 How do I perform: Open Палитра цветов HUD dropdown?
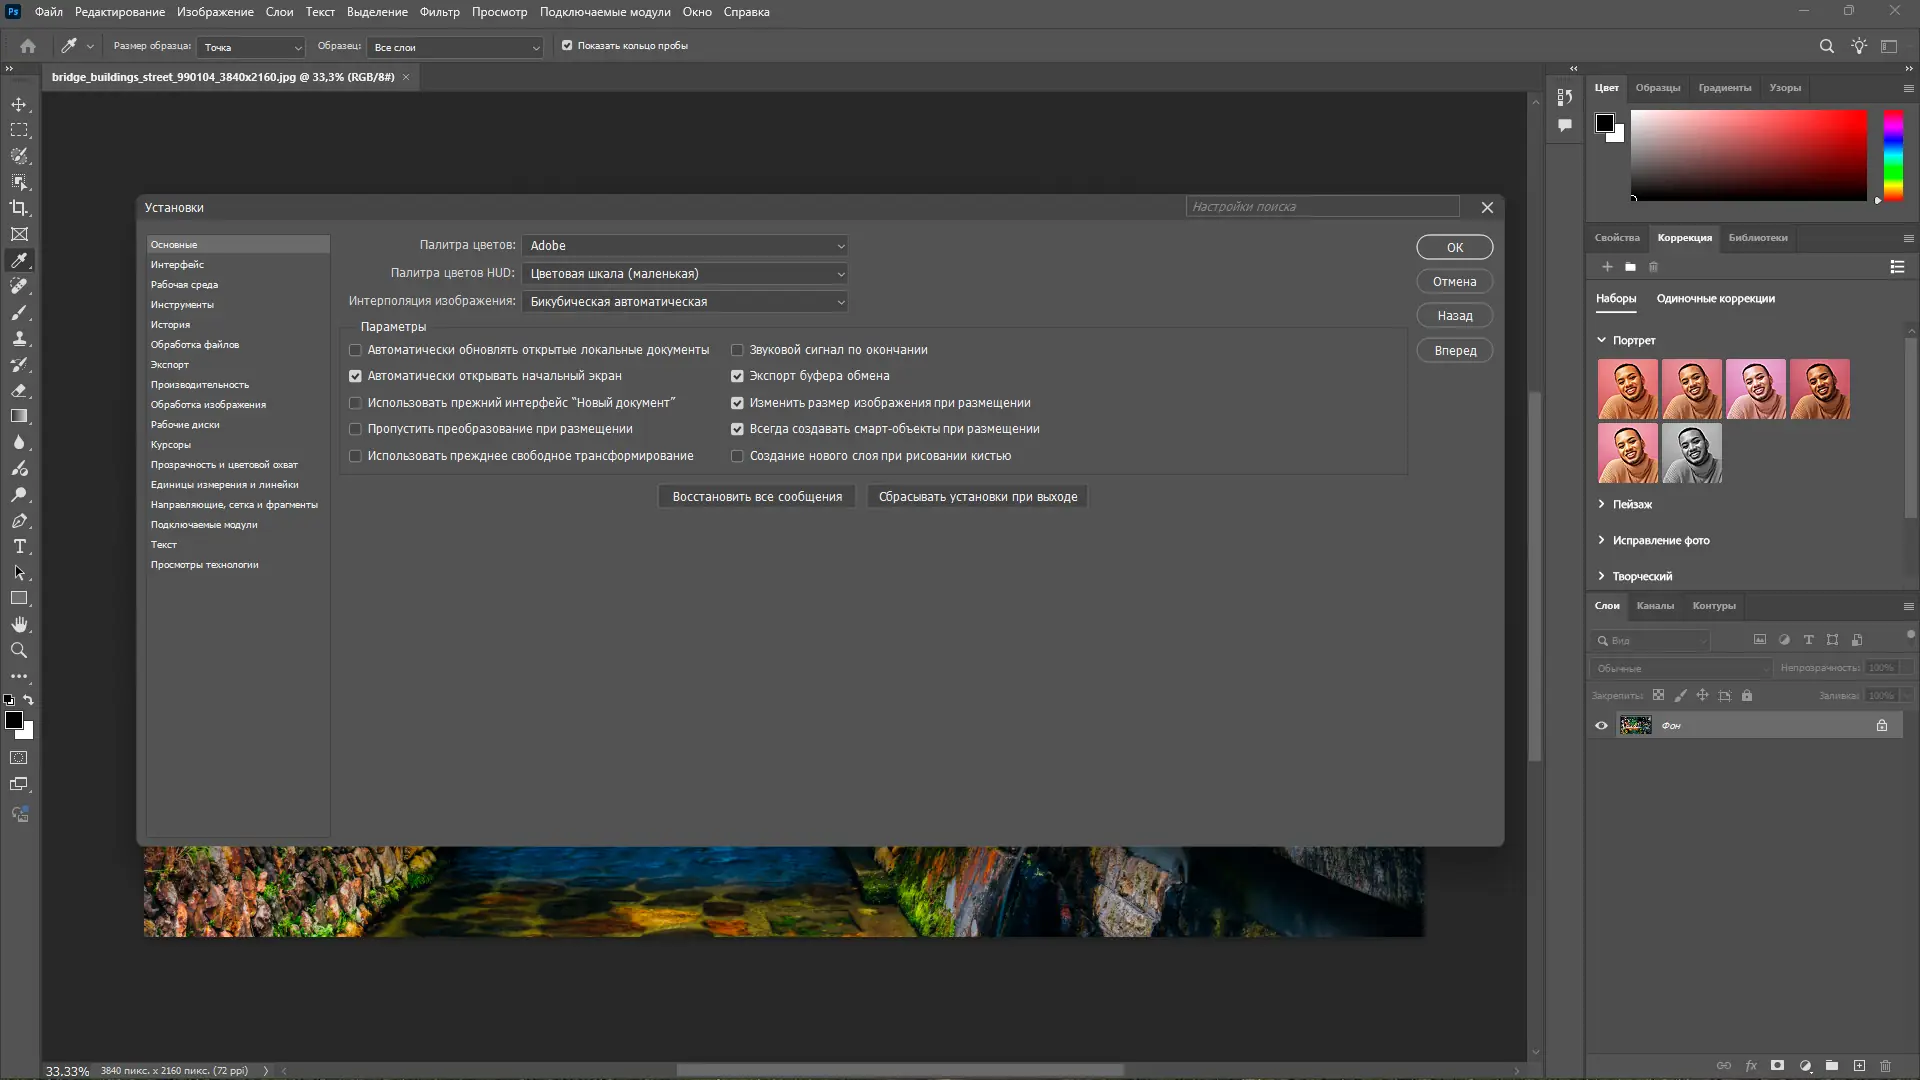click(x=685, y=274)
